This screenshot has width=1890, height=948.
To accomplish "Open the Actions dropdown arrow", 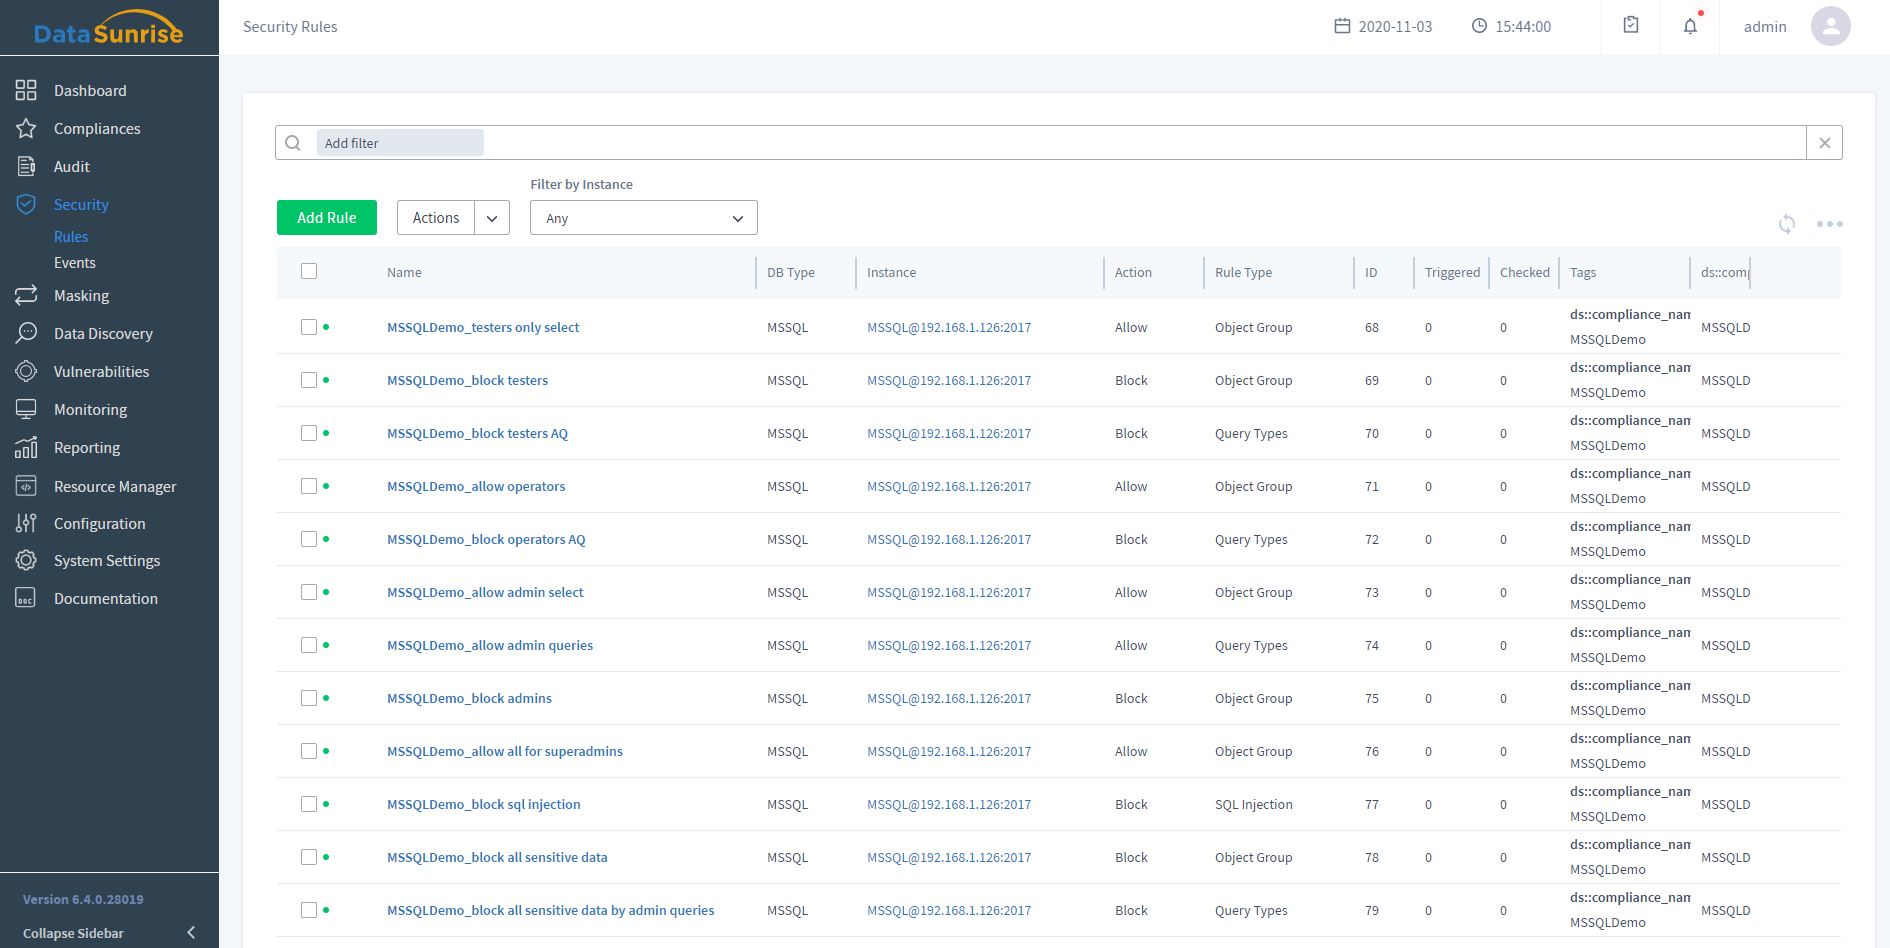I will 492,218.
